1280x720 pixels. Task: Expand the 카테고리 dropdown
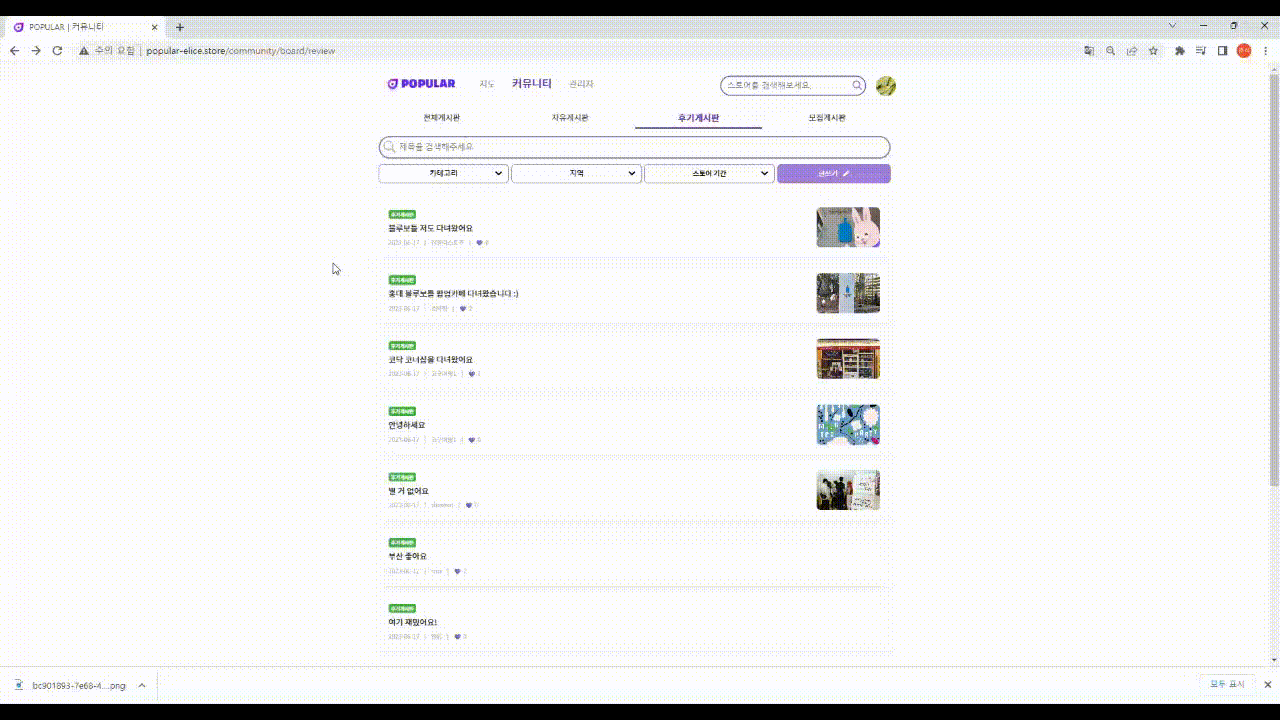(443, 174)
